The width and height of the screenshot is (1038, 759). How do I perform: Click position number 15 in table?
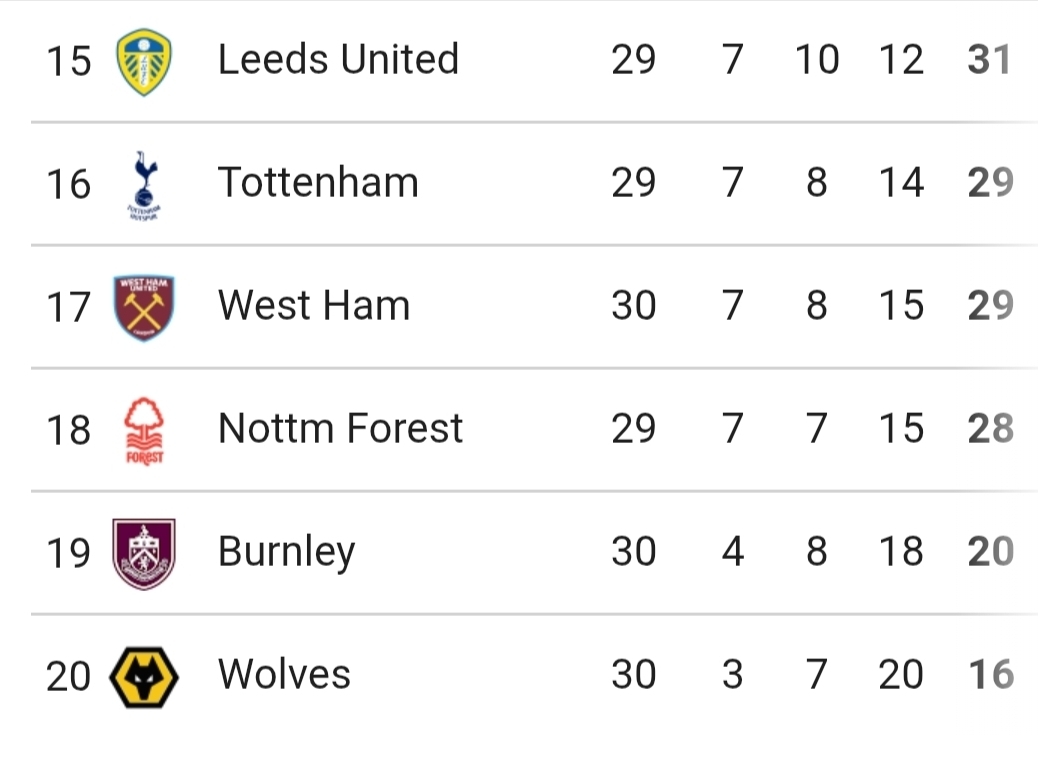point(68,61)
